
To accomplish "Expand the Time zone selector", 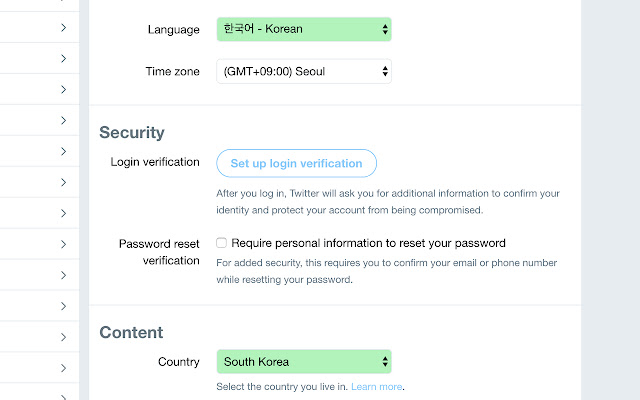I will coord(303,72).
